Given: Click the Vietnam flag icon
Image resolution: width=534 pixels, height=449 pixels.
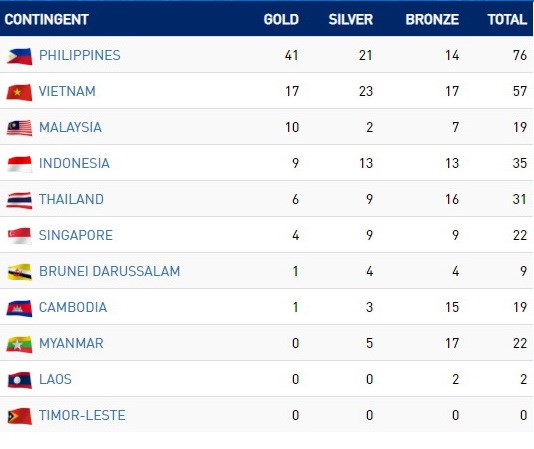Looking at the screenshot, I should [19, 92].
